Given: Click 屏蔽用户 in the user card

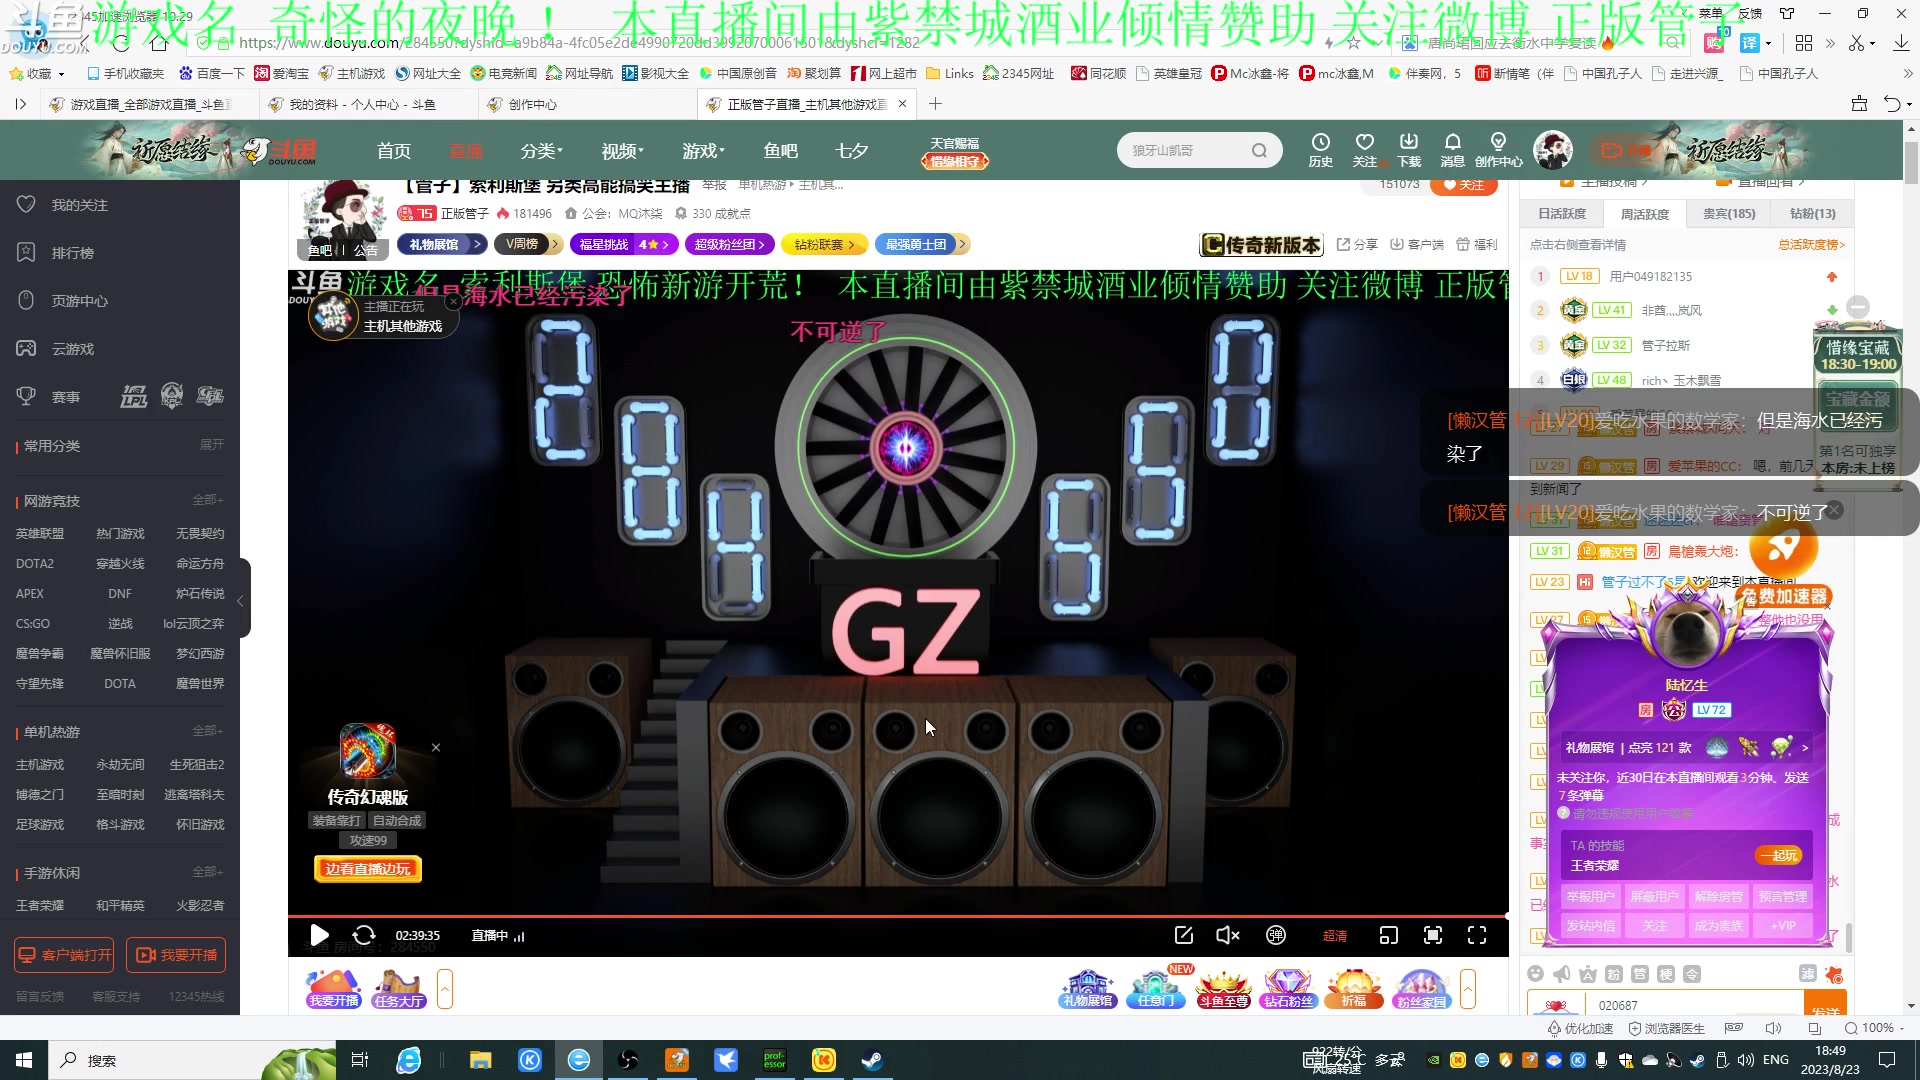Looking at the screenshot, I should point(1655,896).
